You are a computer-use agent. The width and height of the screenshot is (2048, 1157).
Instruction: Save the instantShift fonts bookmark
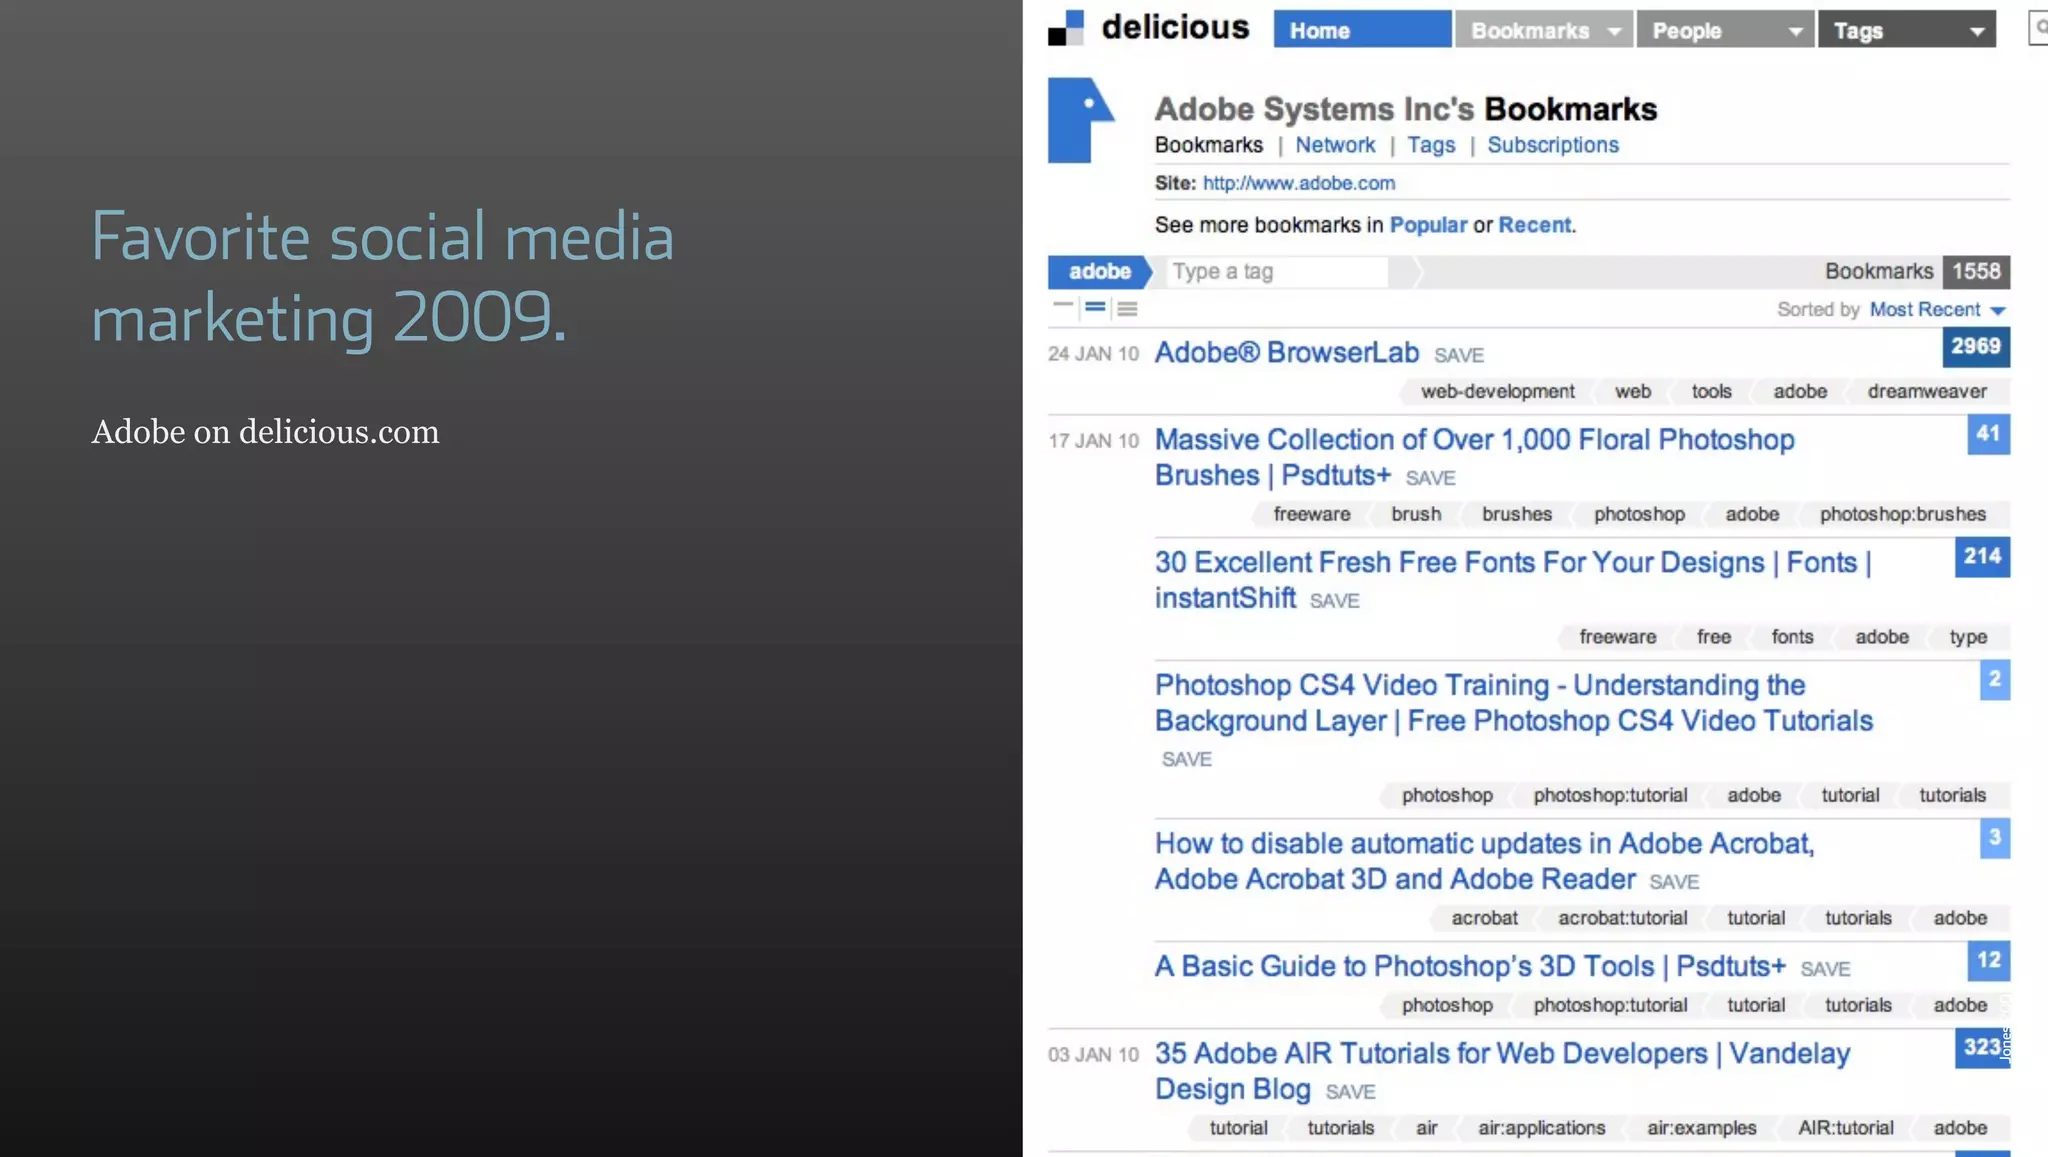coord(1334,601)
